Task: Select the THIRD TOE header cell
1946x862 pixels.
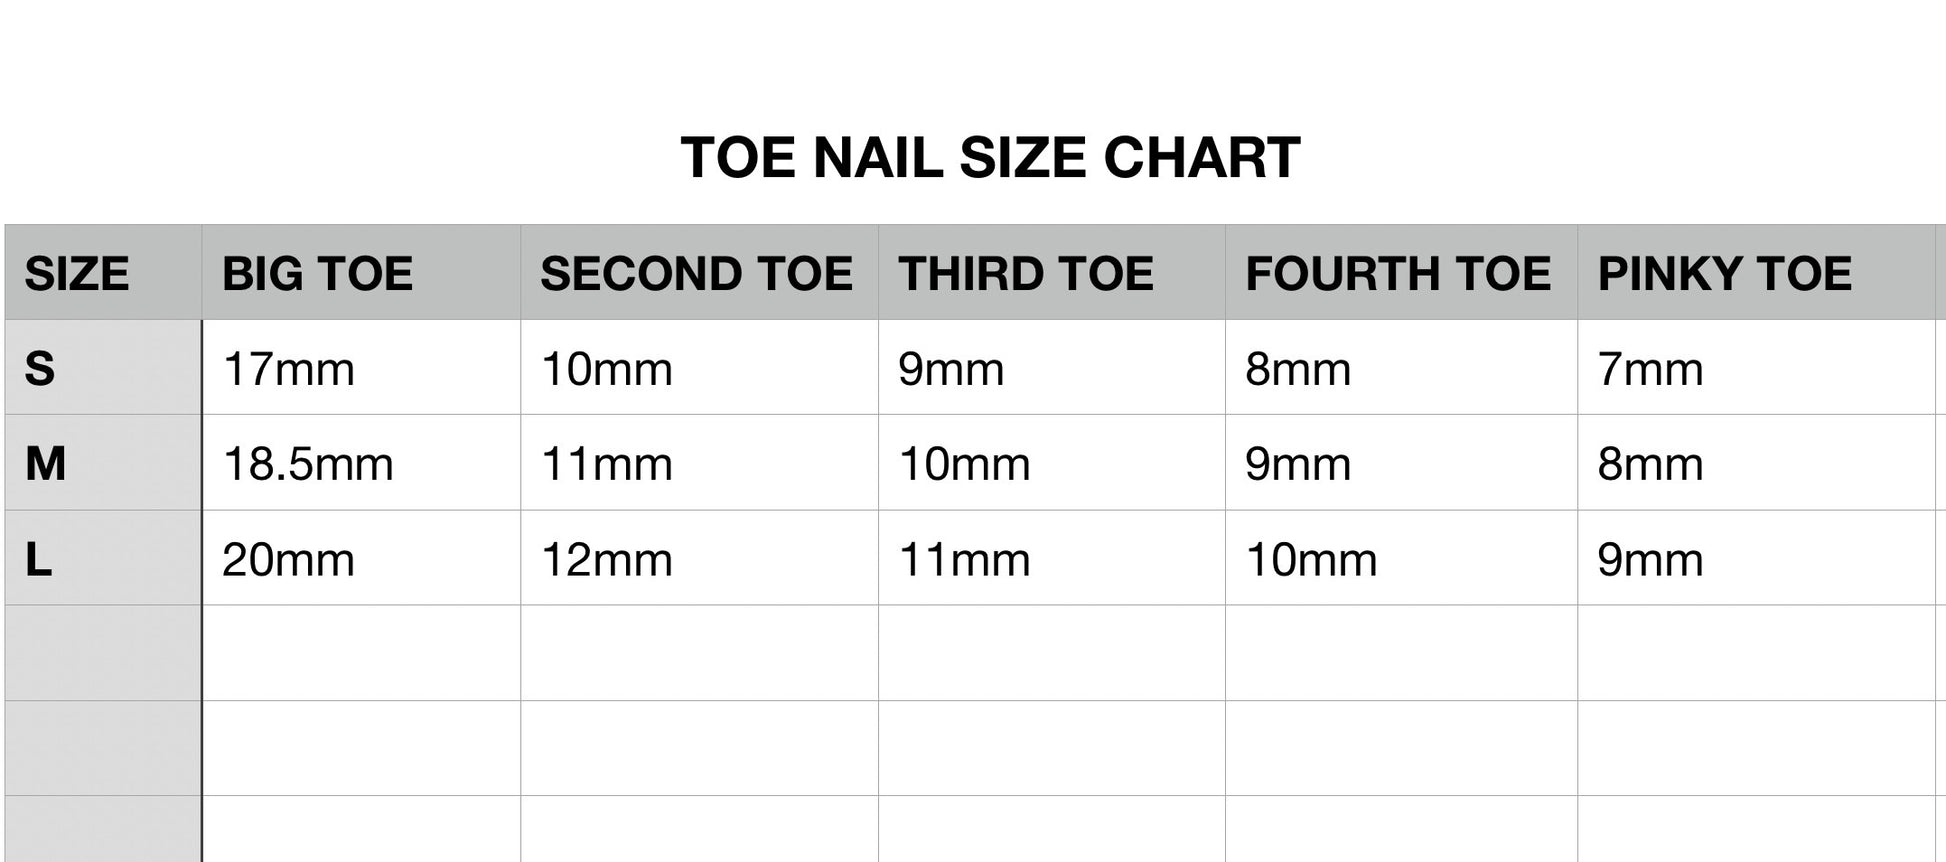Action: point(1051,273)
